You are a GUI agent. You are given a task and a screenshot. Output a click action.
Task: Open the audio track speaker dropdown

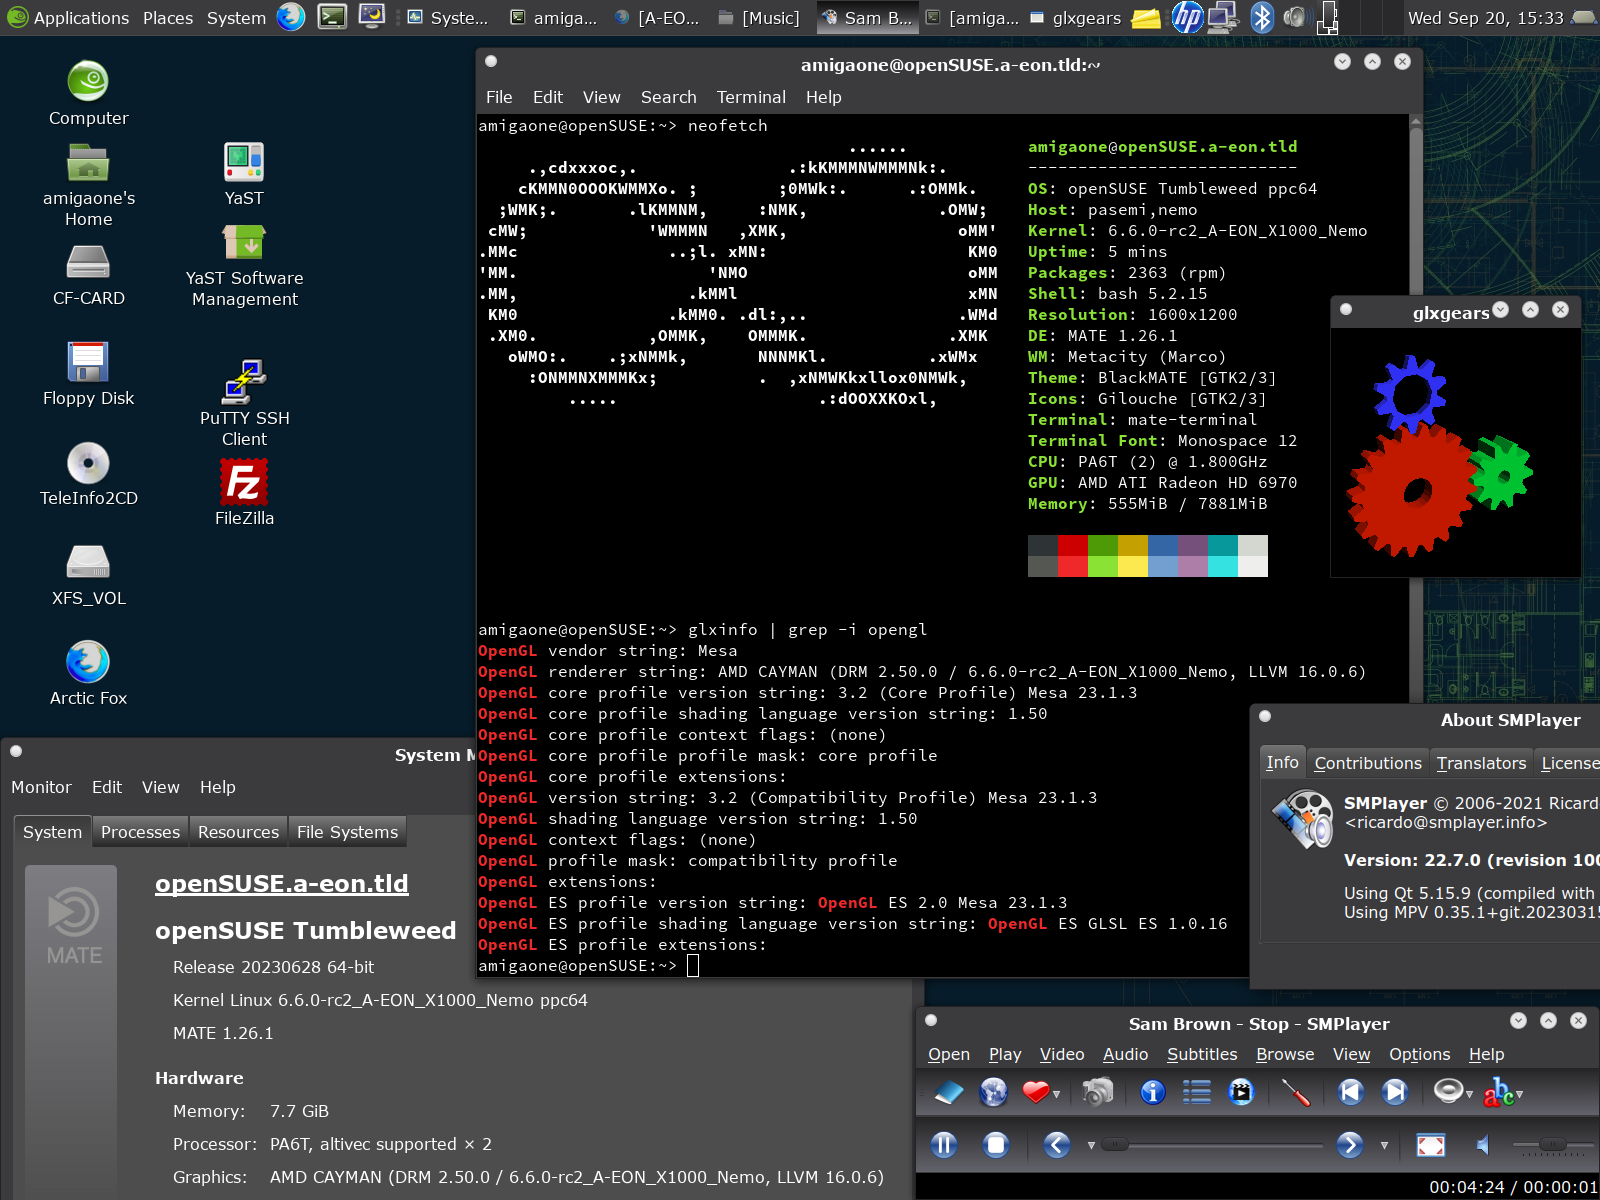(x=1469, y=1095)
